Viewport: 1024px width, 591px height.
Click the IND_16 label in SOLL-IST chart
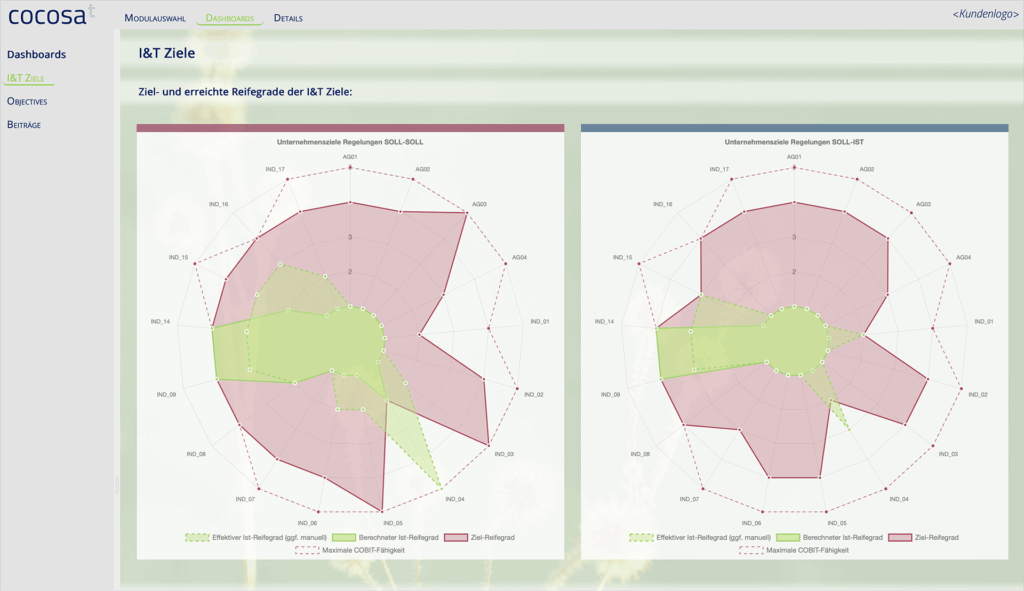662,204
